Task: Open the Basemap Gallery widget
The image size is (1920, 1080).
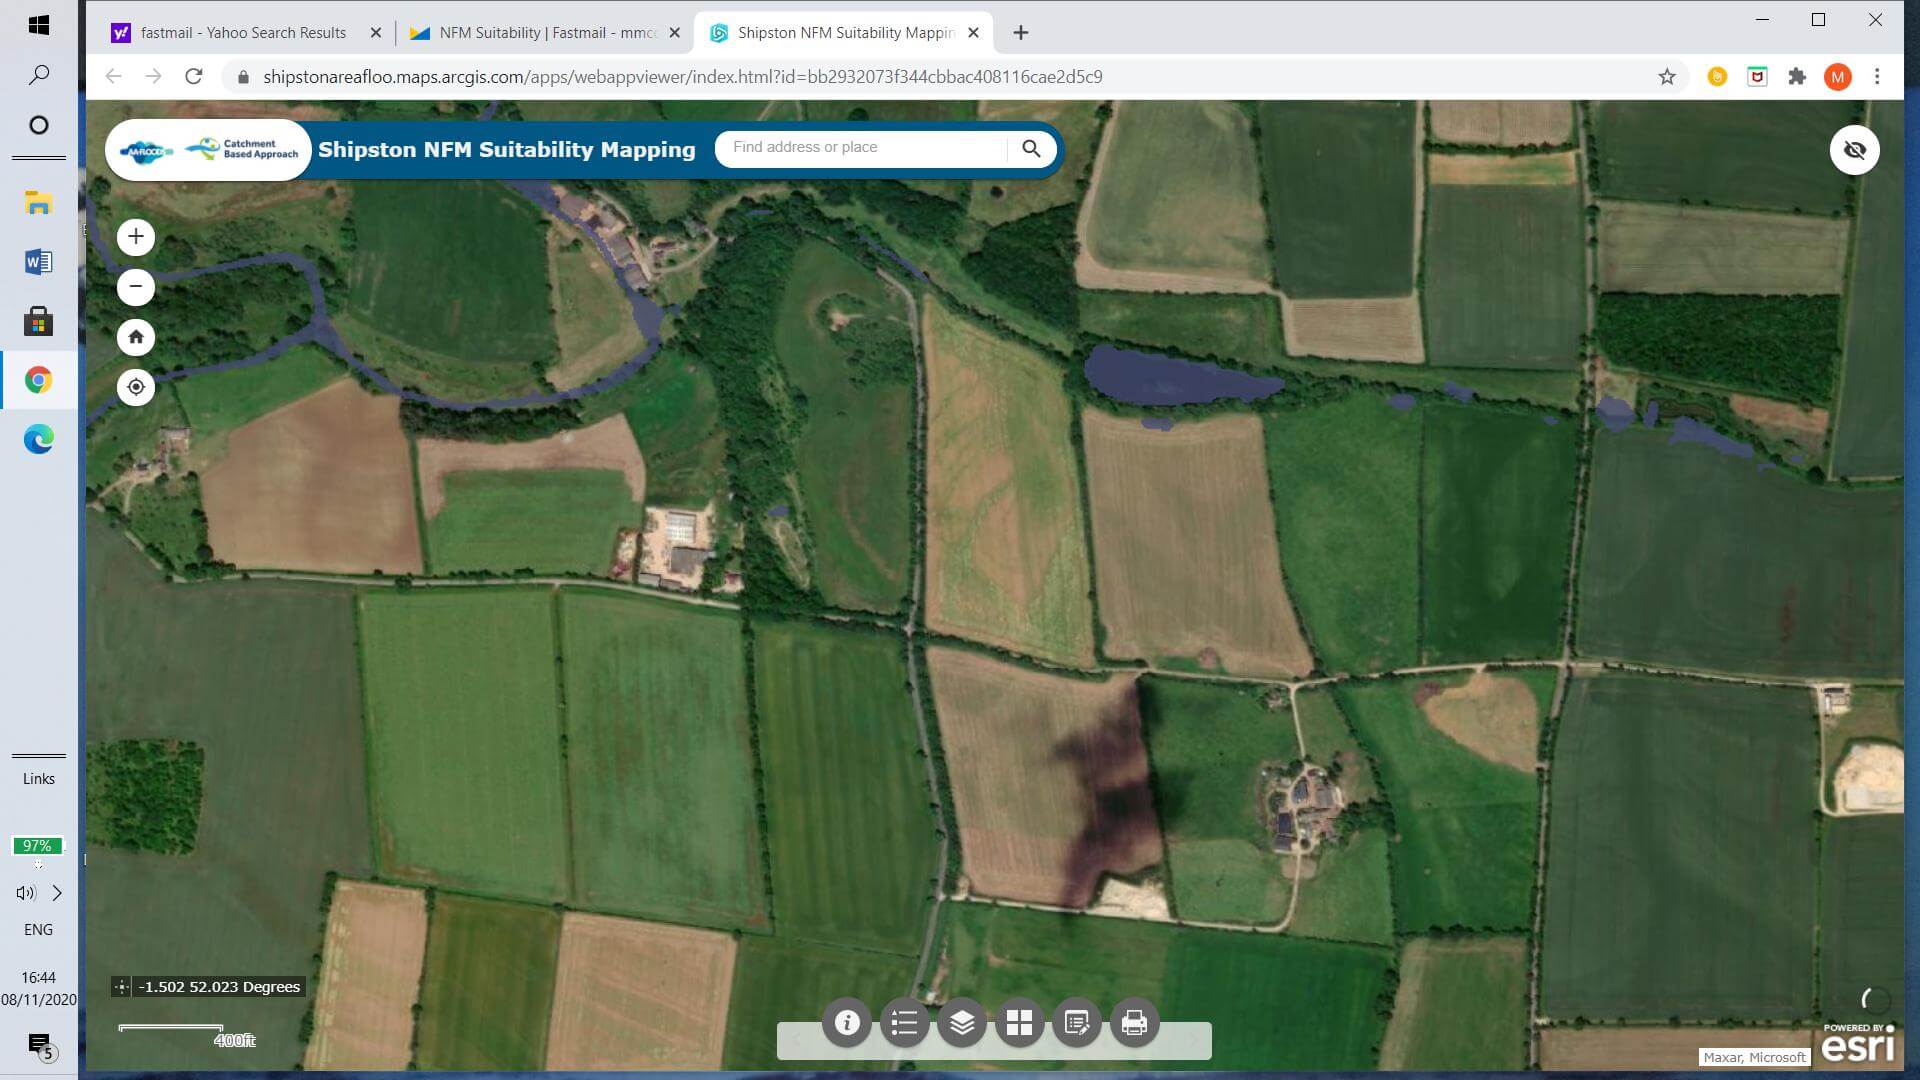Action: coord(1019,1023)
